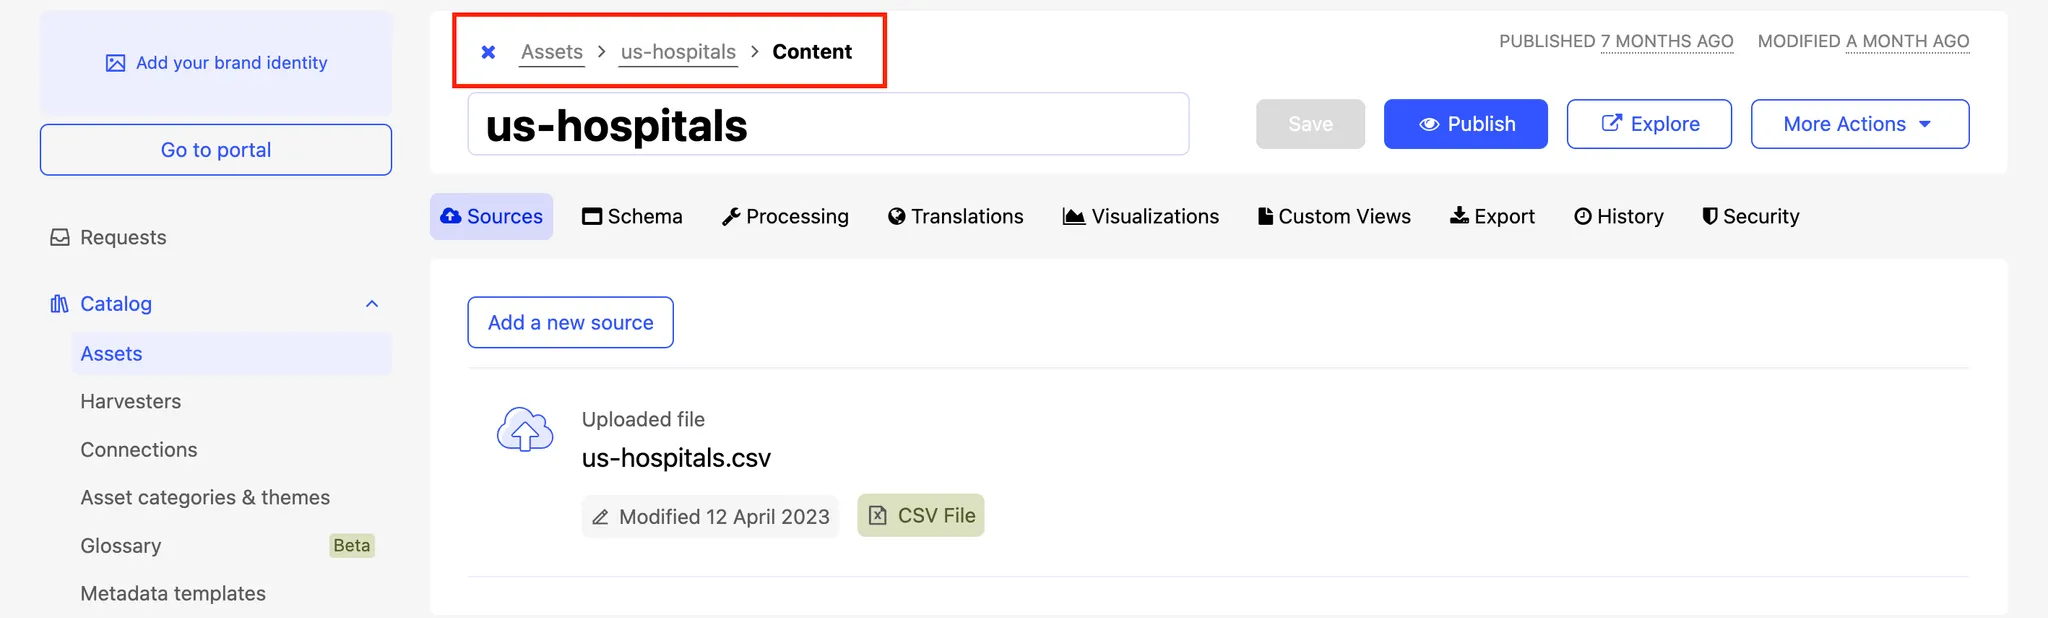Open the Processing tab

coord(785,217)
